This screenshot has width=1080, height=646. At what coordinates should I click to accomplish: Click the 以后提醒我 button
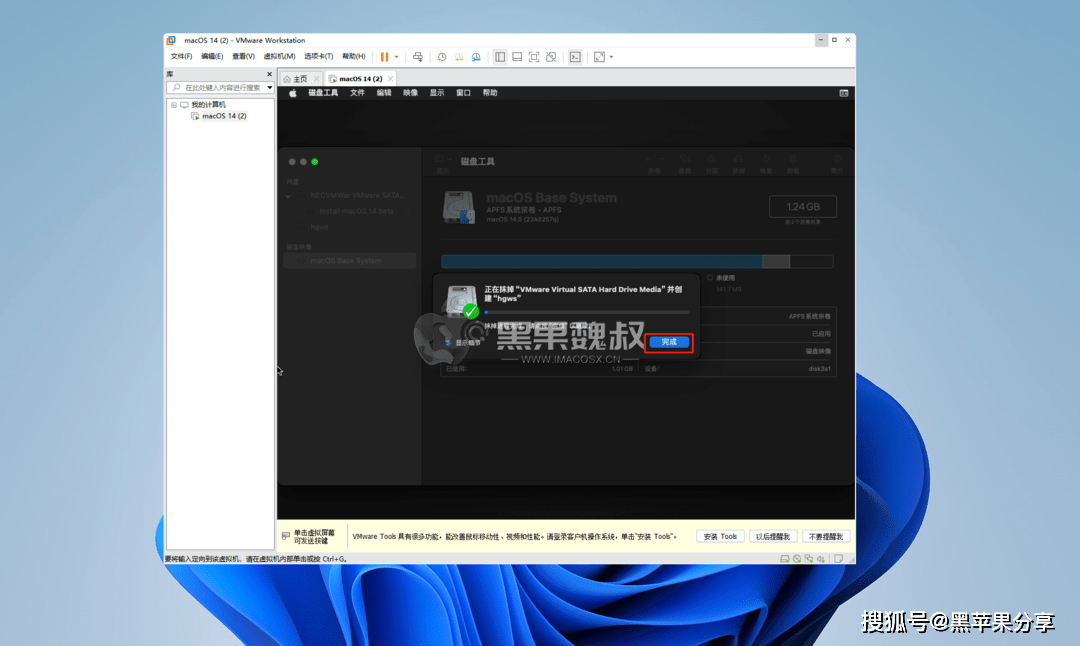pos(773,536)
